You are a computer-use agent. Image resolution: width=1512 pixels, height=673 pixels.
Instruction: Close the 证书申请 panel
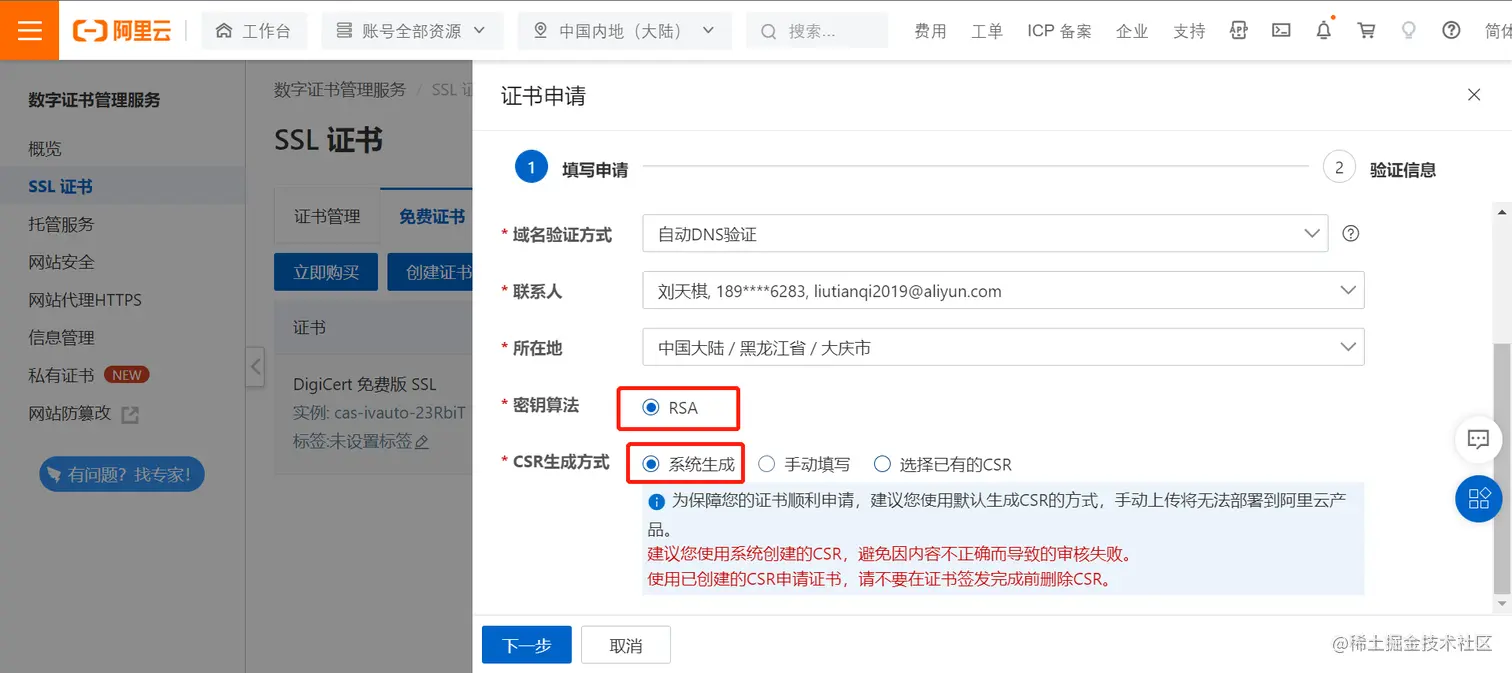coord(1474,95)
